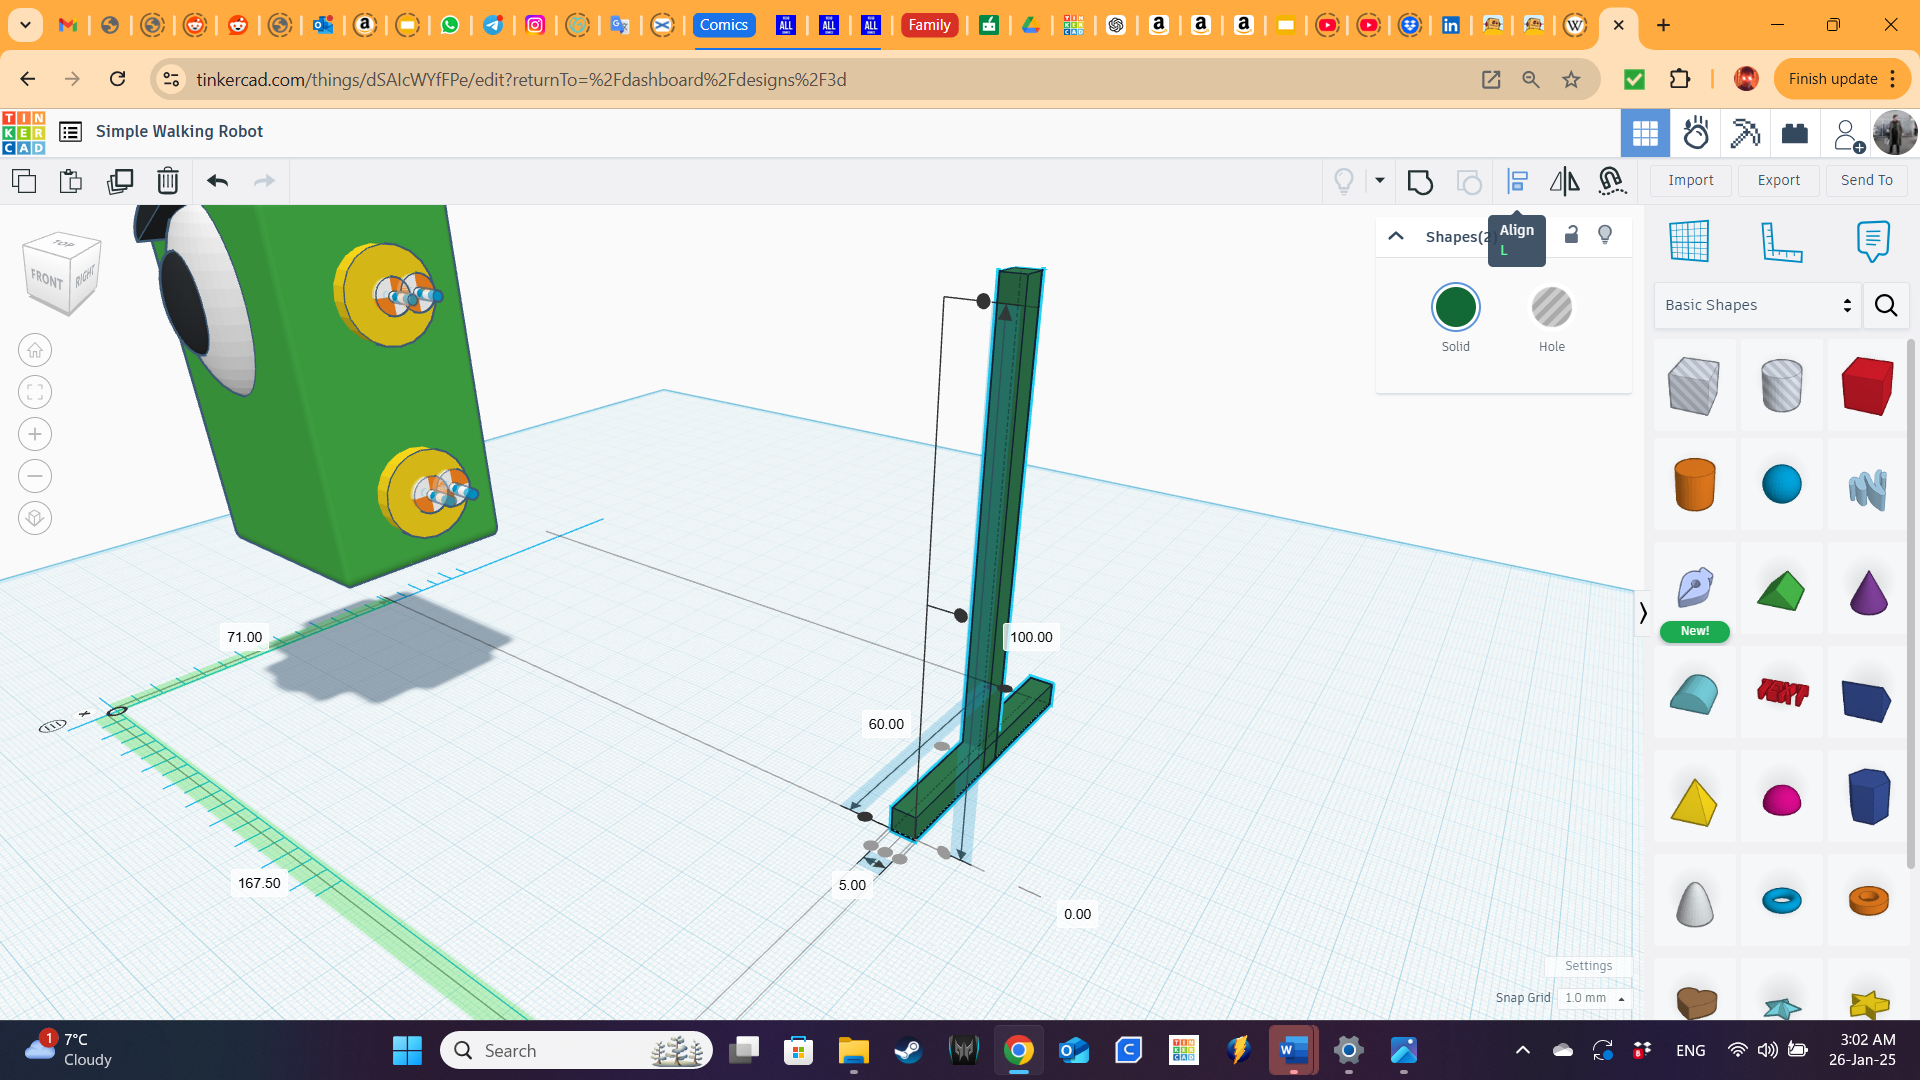Viewport: 1920px width, 1080px height.
Task: Collapse the Shapes panel expander
Action: click(1396, 236)
